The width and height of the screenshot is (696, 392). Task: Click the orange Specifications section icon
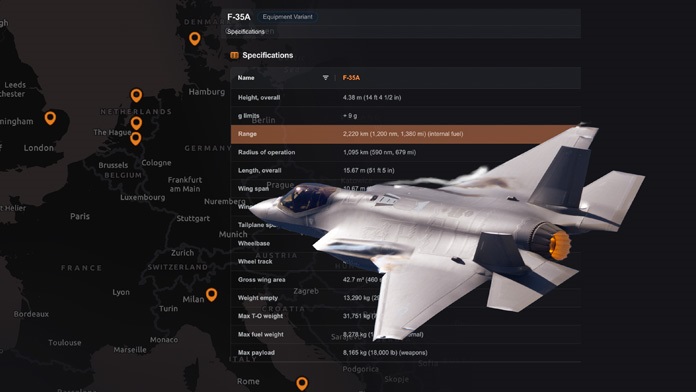(234, 55)
